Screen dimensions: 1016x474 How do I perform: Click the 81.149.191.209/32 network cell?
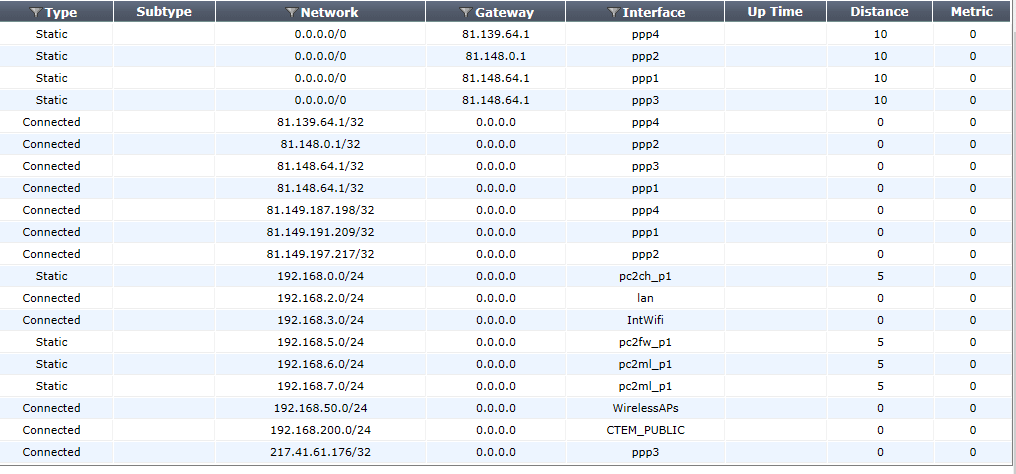[x=320, y=232]
